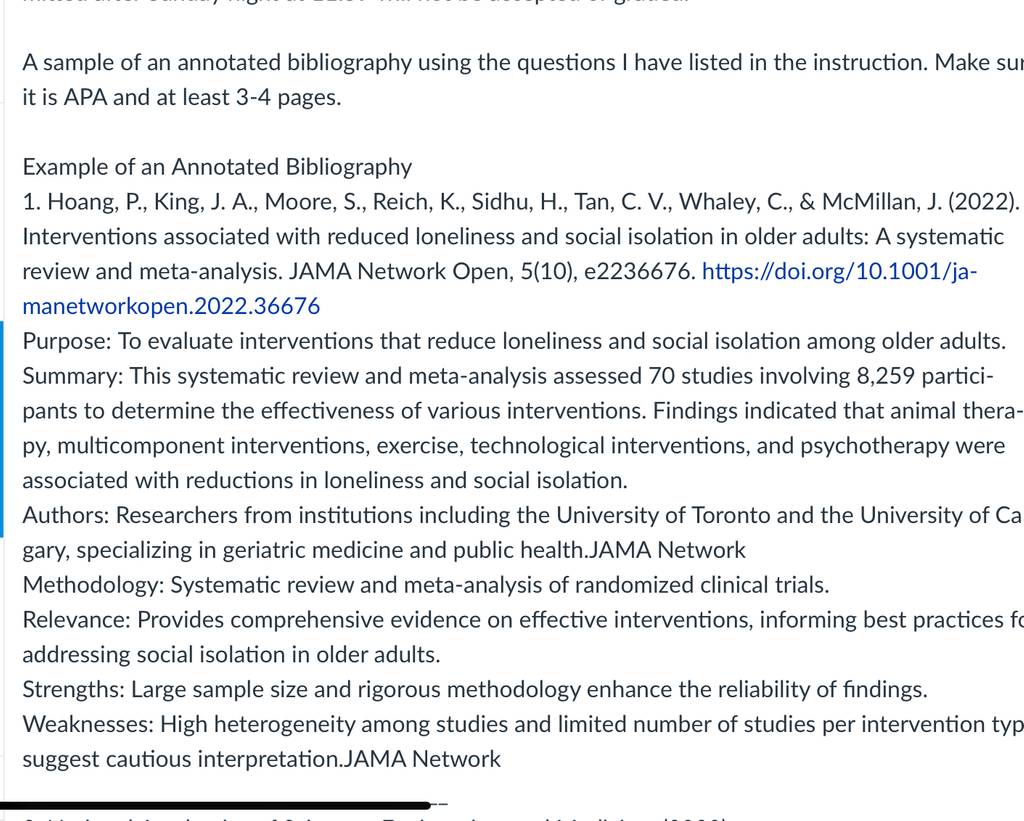Click the blue vertical bar on left edge
The width and height of the screenshot is (1024, 821).
tap(2, 429)
